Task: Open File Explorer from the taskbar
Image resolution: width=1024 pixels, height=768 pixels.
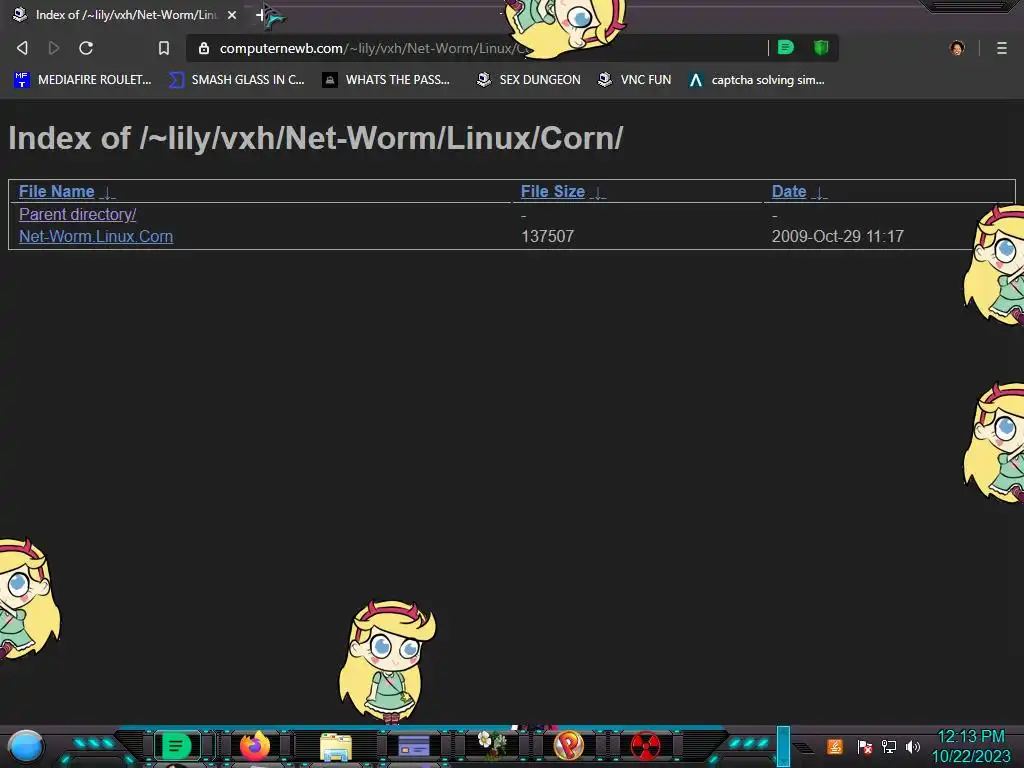Action: coord(336,747)
